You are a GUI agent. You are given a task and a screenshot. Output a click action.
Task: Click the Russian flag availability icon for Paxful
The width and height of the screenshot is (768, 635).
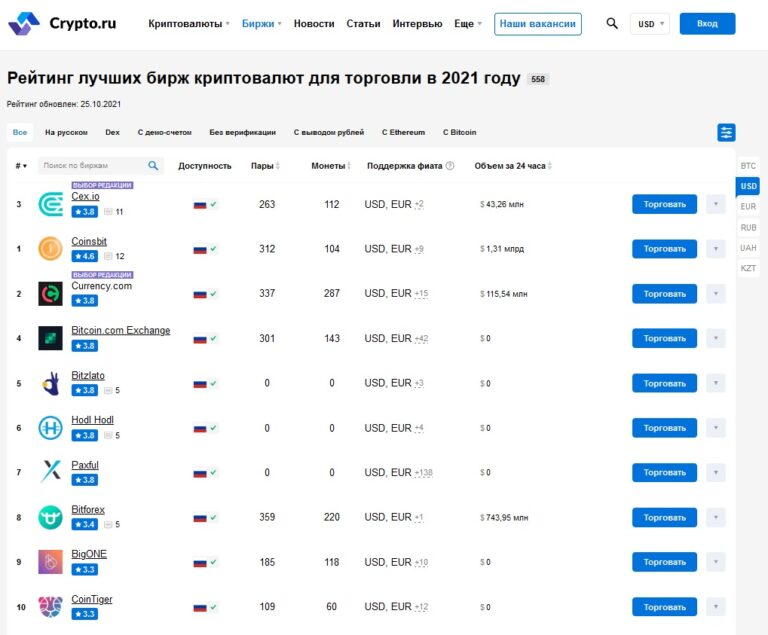pyautogui.click(x=200, y=473)
